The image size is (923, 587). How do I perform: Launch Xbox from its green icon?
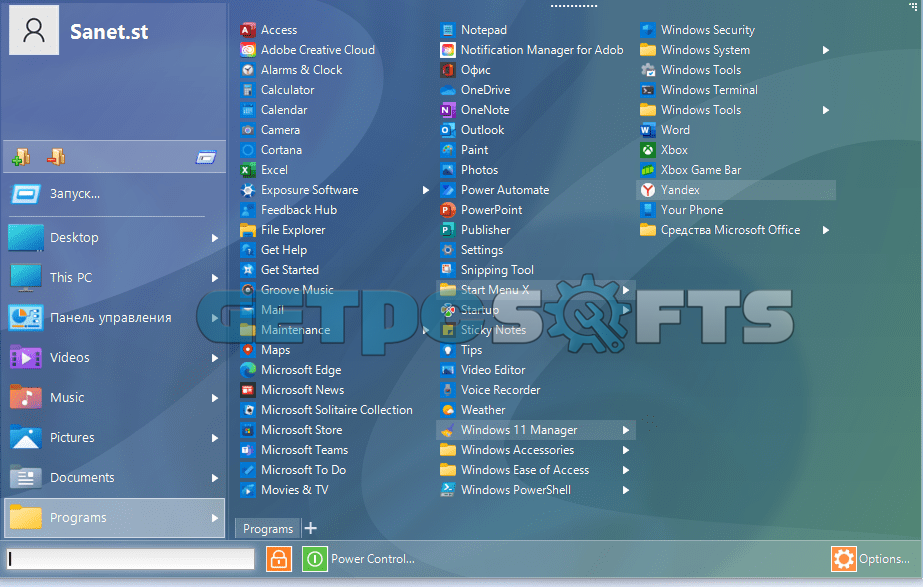pyautogui.click(x=648, y=150)
